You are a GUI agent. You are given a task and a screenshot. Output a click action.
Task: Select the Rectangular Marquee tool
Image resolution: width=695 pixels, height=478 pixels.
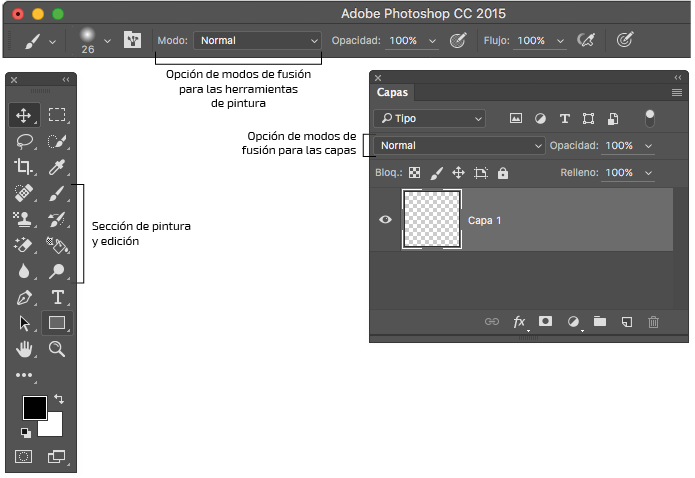(x=57, y=115)
